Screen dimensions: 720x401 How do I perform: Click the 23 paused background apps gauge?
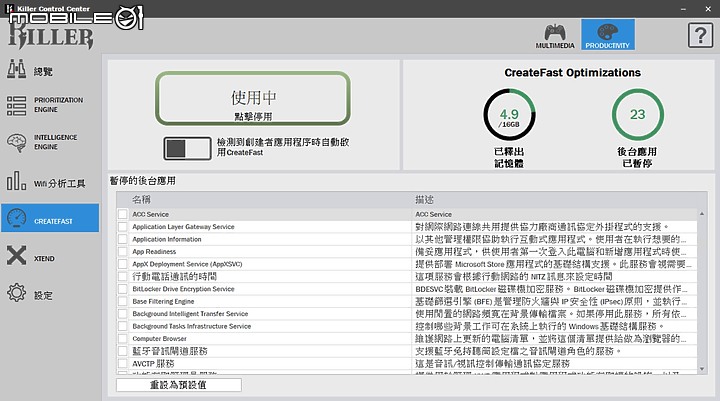coord(637,115)
